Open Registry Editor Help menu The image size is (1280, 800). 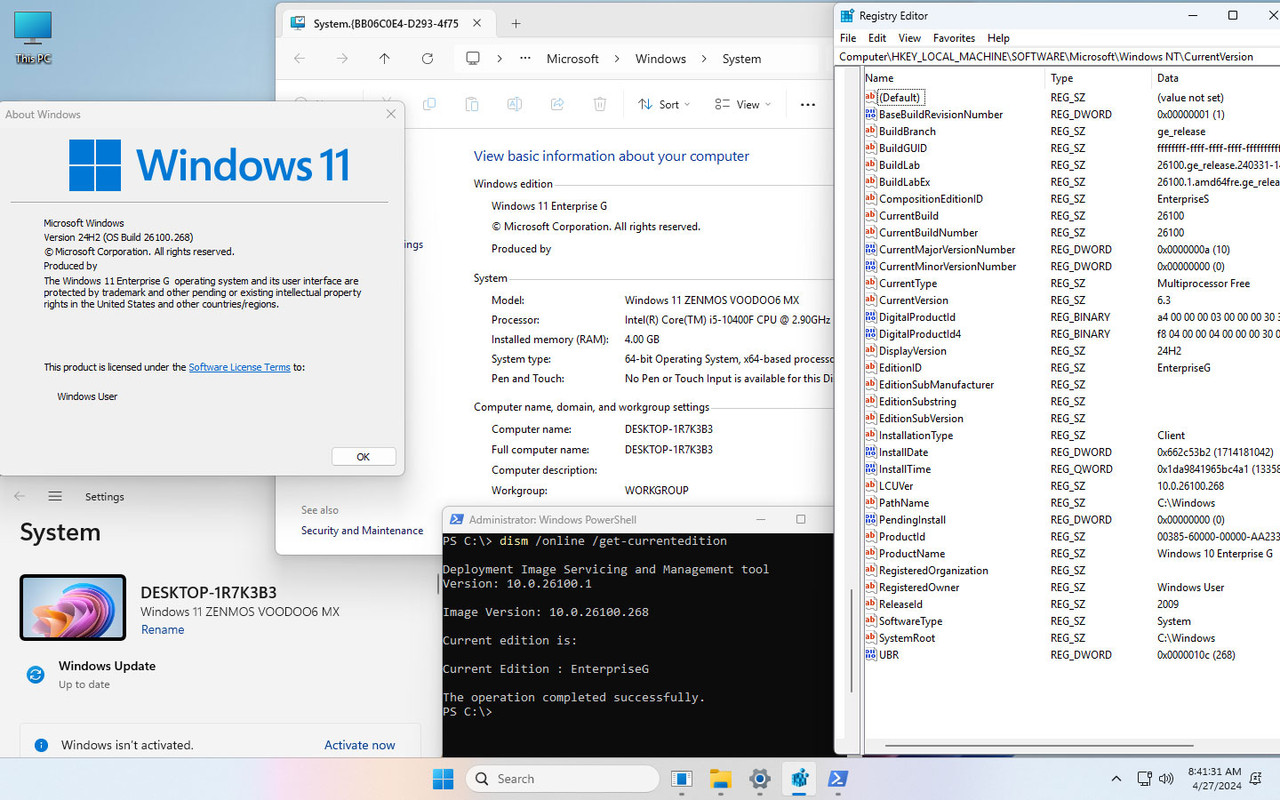(998, 38)
